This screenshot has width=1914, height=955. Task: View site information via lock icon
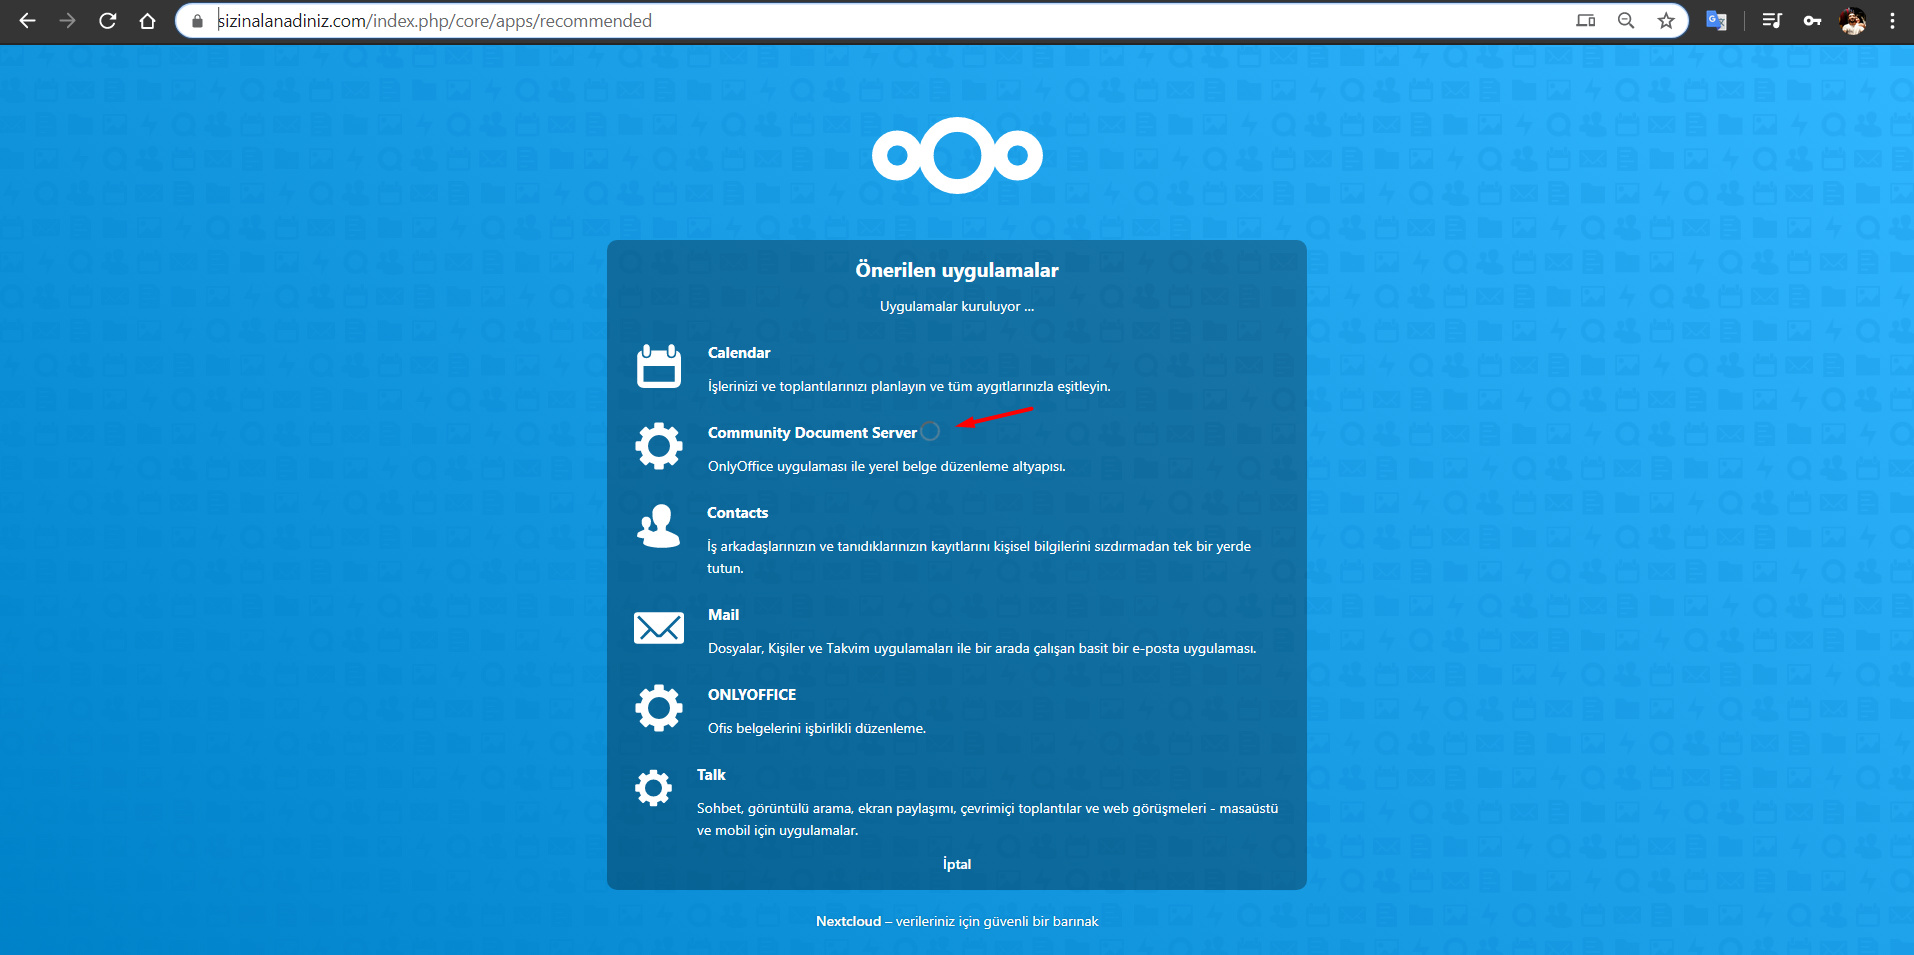point(197,21)
